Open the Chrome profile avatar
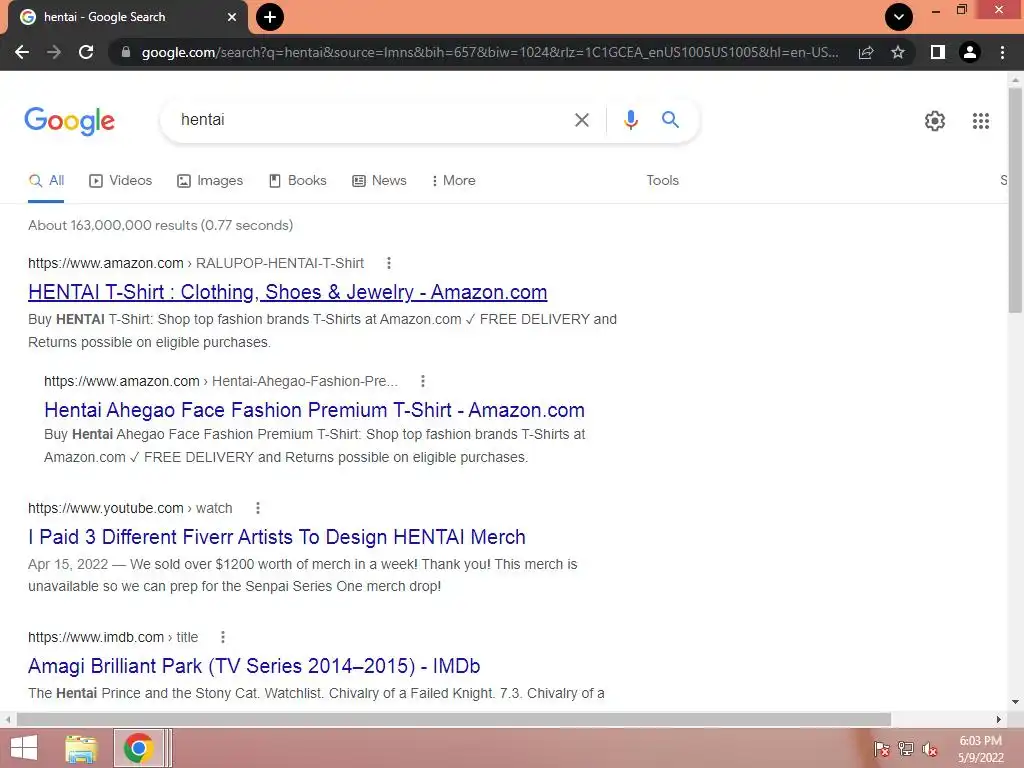Screen dimensions: 1024x768 pos(970,52)
